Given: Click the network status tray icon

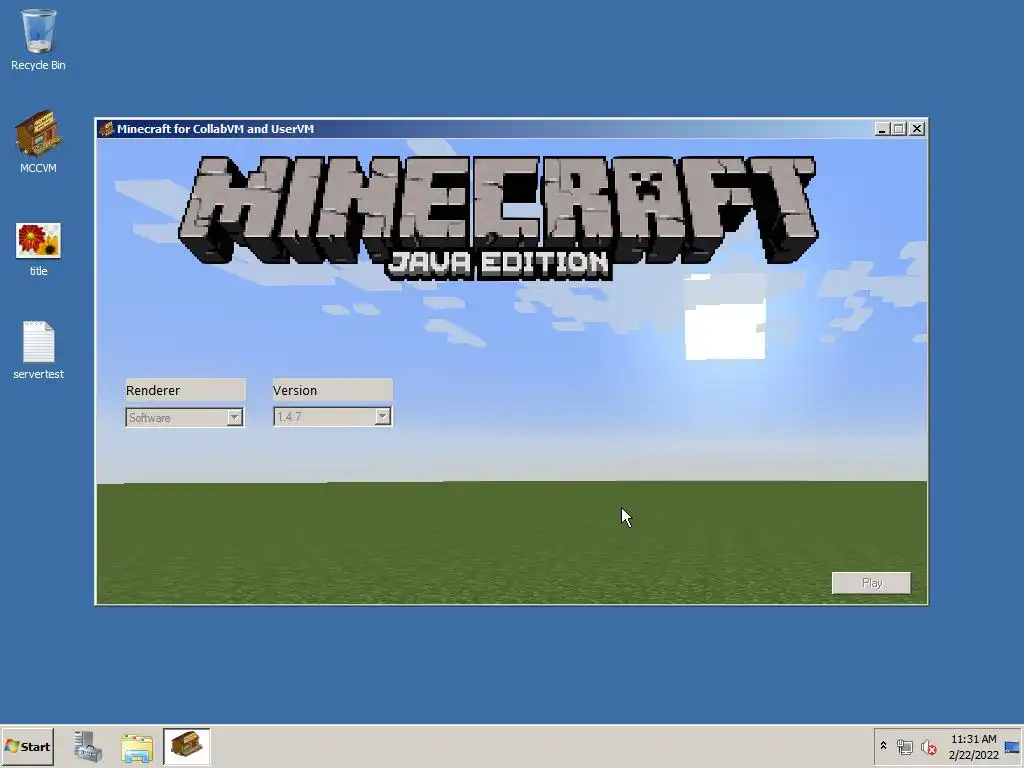Looking at the screenshot, I should pos(904,746).
